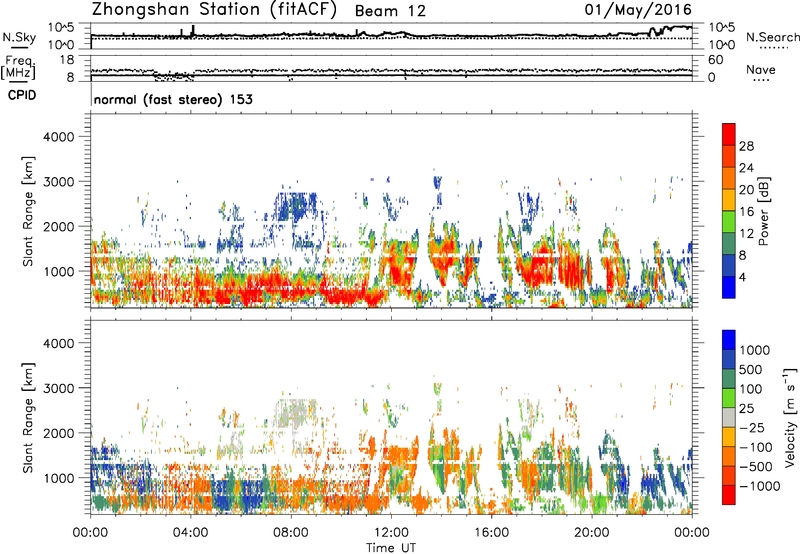Select the '16:00' time tick label
The height and width of the screenshot is (554, 800).
click(491, 533)
